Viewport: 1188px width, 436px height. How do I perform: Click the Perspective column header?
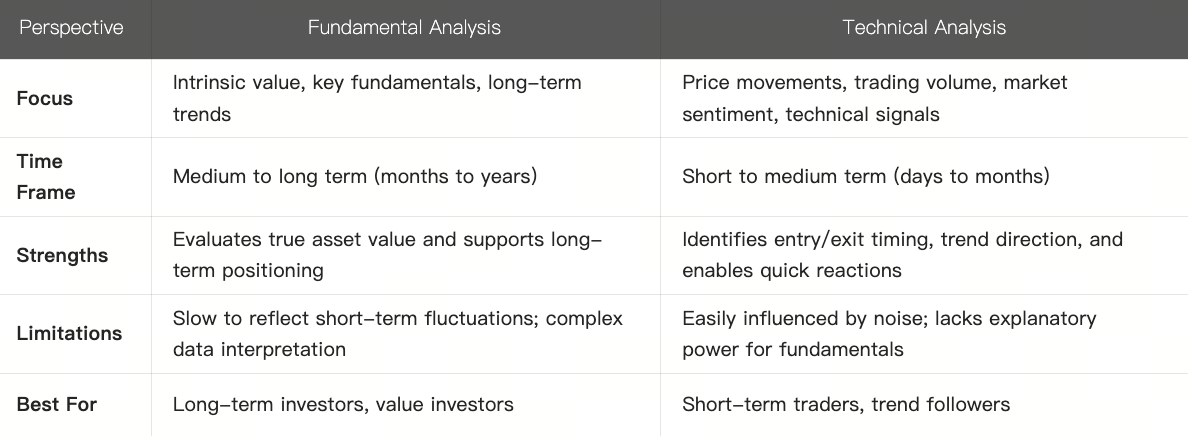[71, 28]
